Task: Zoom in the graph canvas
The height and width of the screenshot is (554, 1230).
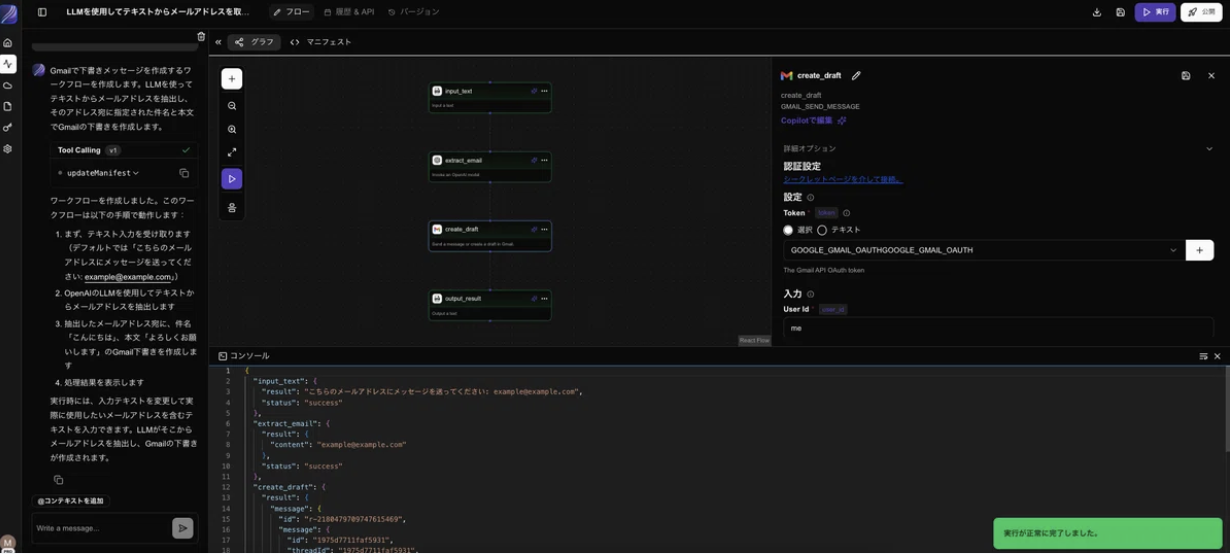Action: coord(232,129)
